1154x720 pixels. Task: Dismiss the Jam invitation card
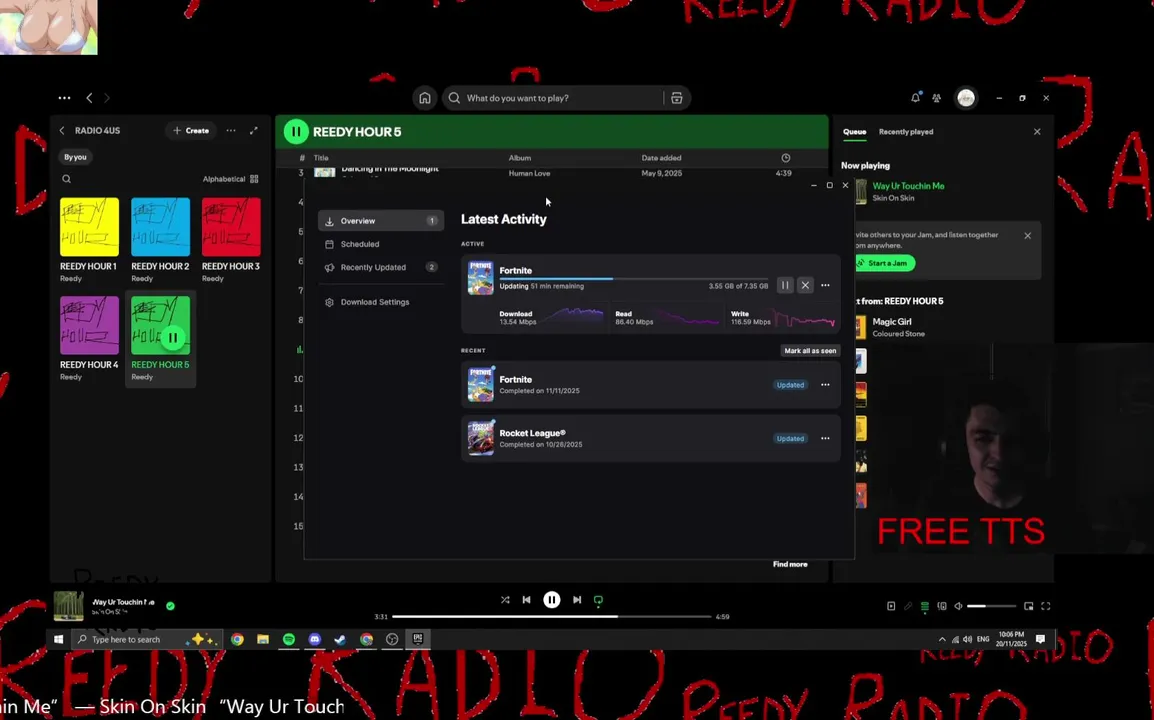coord(1027,236)
